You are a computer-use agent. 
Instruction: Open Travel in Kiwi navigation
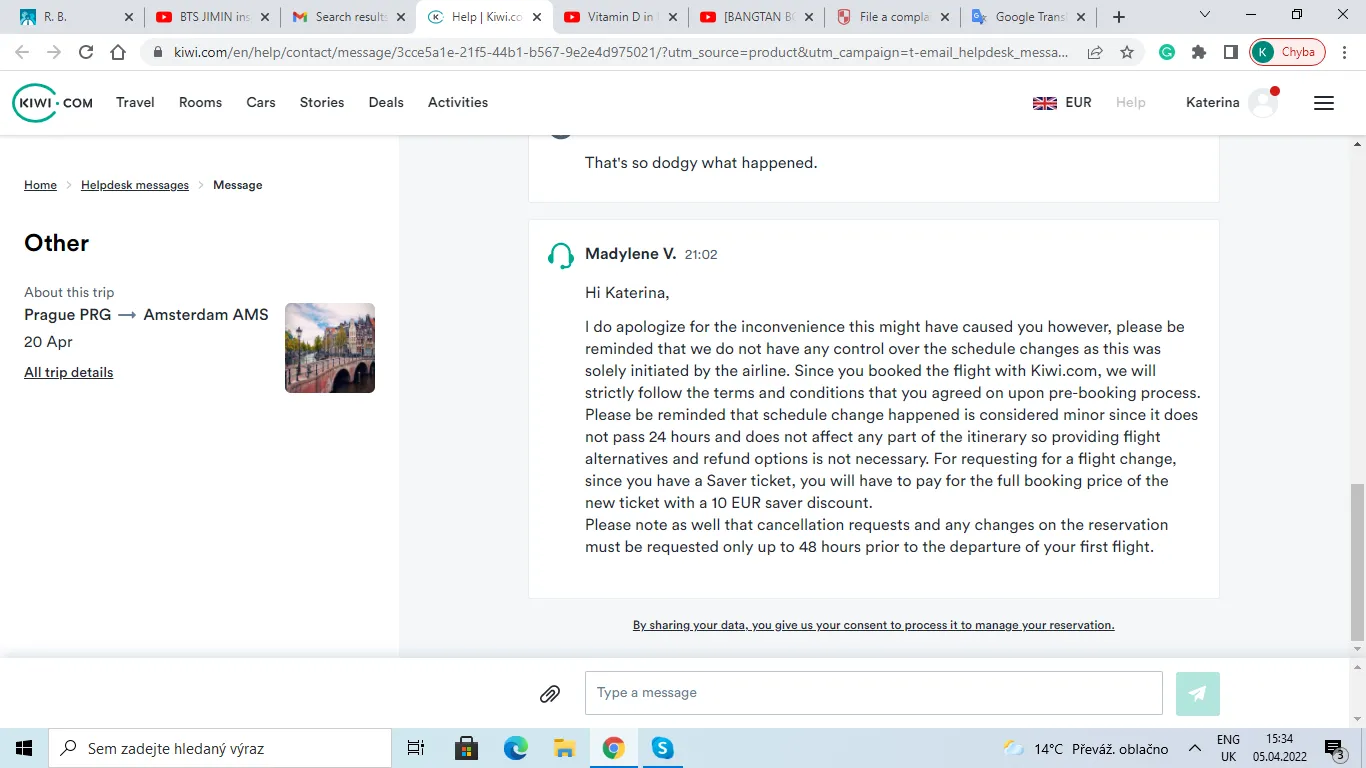coord(135,103)
